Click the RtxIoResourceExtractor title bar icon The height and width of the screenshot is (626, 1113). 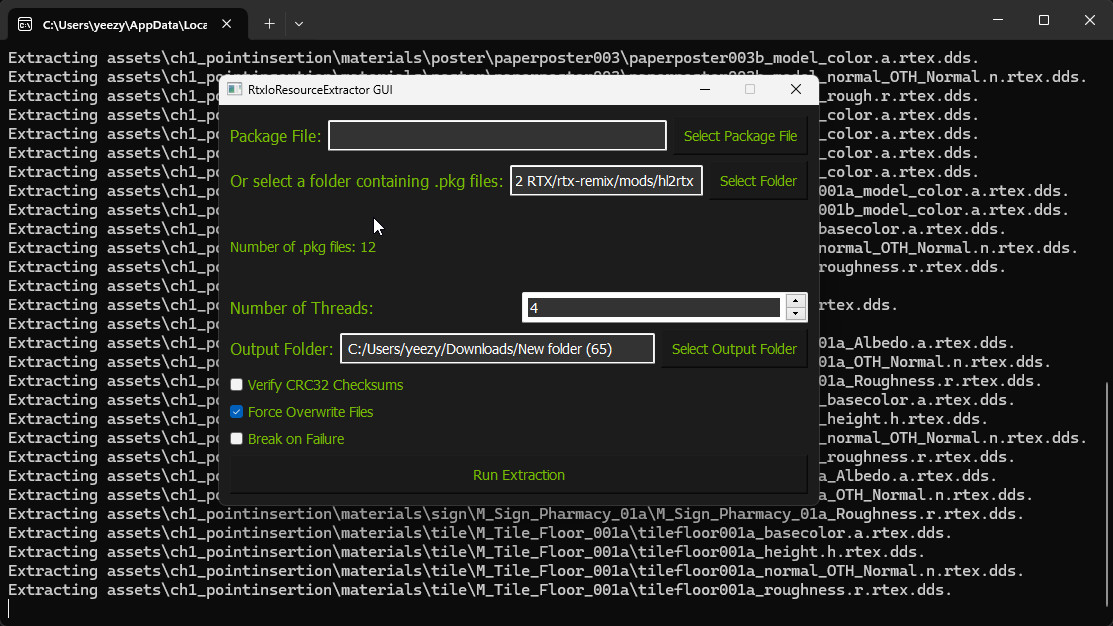pos(234,89)
